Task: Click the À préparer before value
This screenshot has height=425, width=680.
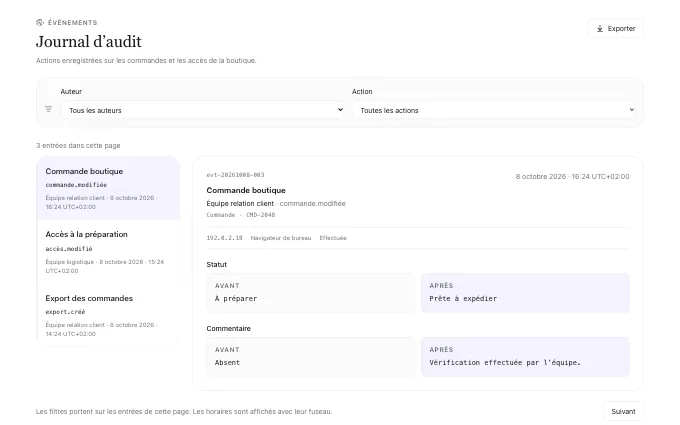Action: [236, 298]
